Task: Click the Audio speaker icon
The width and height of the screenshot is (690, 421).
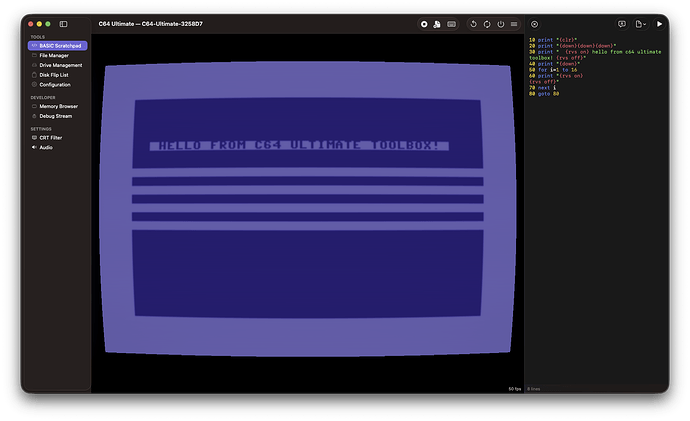Action: pyautogui.click(x=34, y=147)
